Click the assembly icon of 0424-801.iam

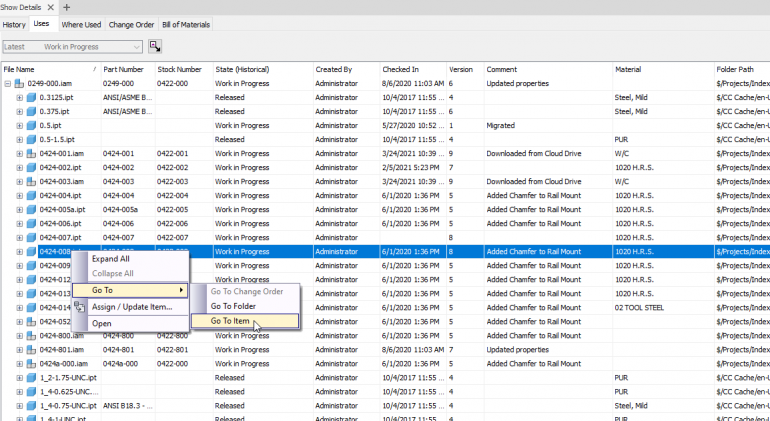tap(31, 350)
